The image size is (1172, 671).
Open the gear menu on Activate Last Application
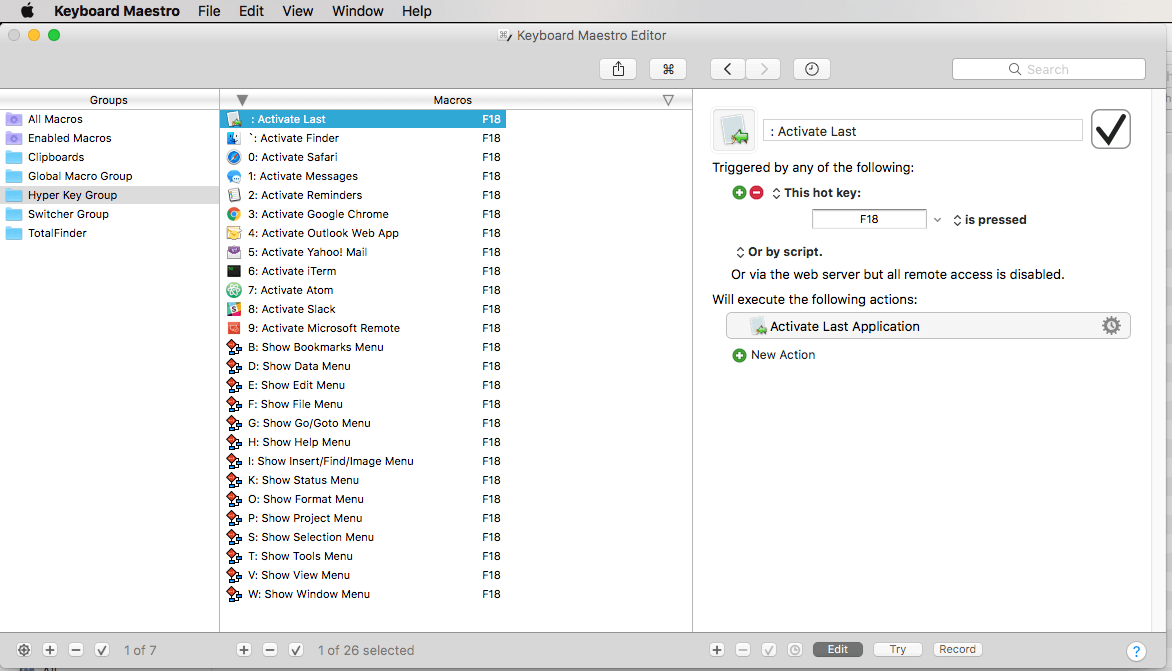tap(1111, 326)
